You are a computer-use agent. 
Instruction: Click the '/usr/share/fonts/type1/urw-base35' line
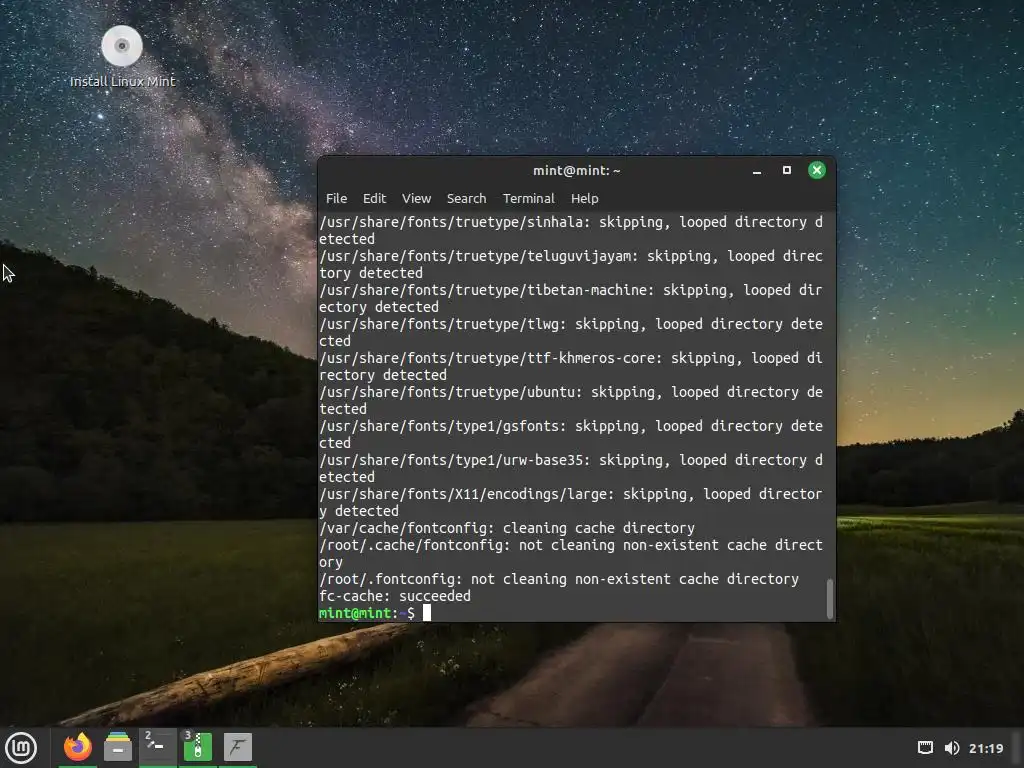tap(571, 468)
